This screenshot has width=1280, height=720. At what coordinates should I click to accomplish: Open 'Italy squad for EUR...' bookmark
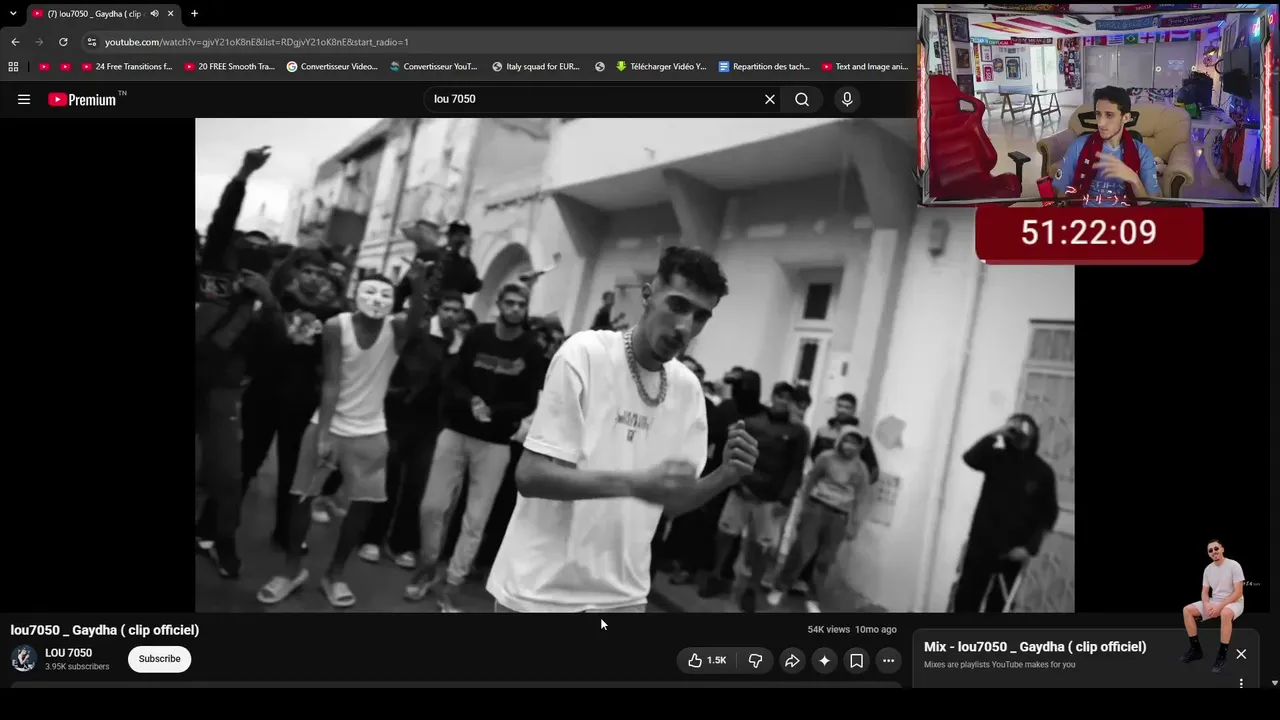[x=536, y=67]
